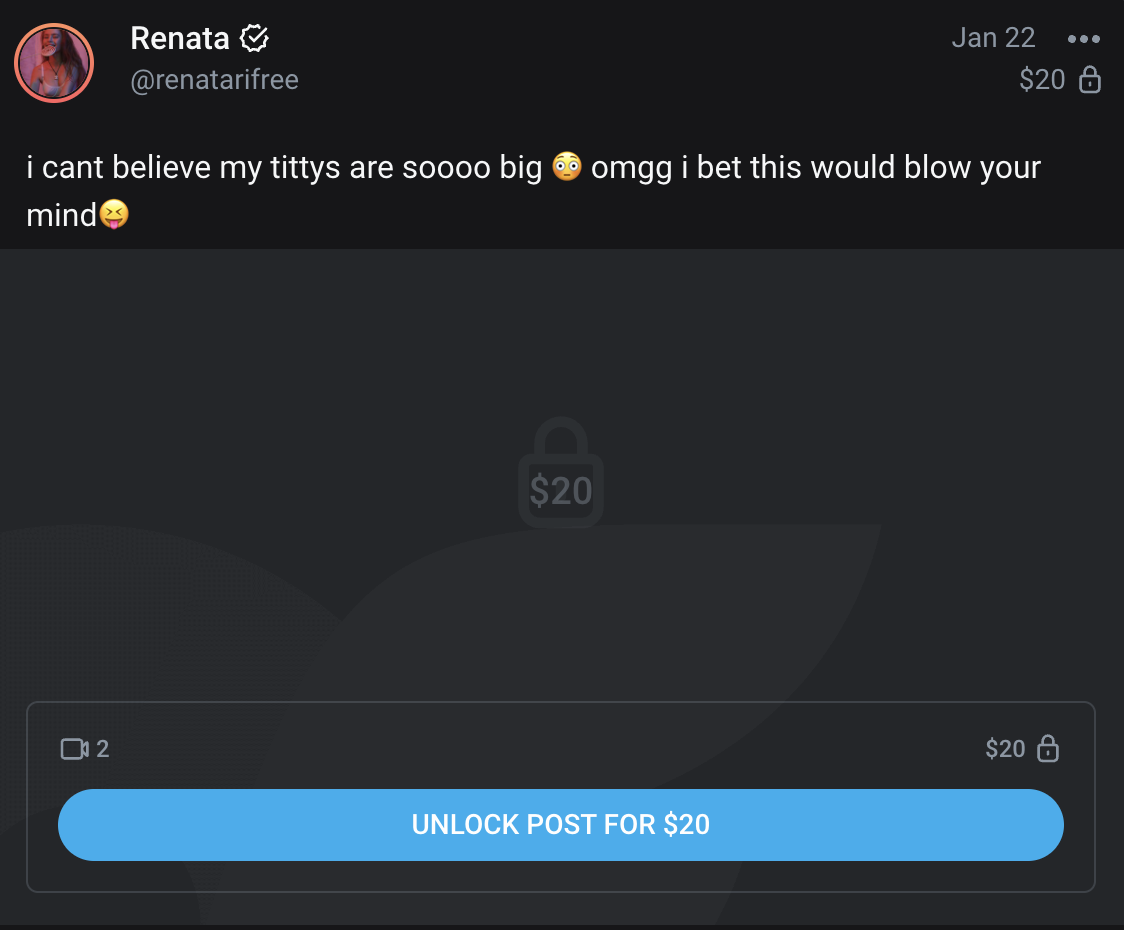Click the verified checkmark badge beside Renata

pos(255,39)
